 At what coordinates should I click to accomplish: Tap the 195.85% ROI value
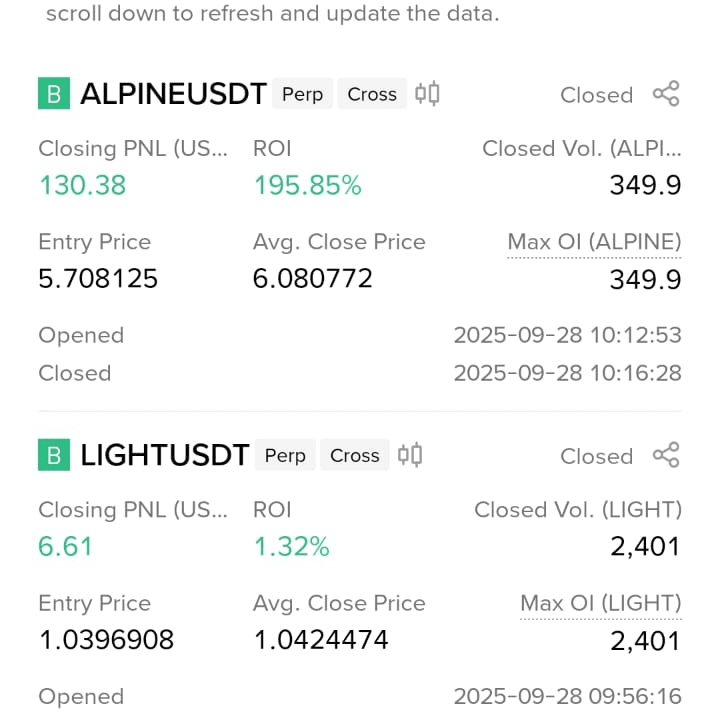(308, 186)
